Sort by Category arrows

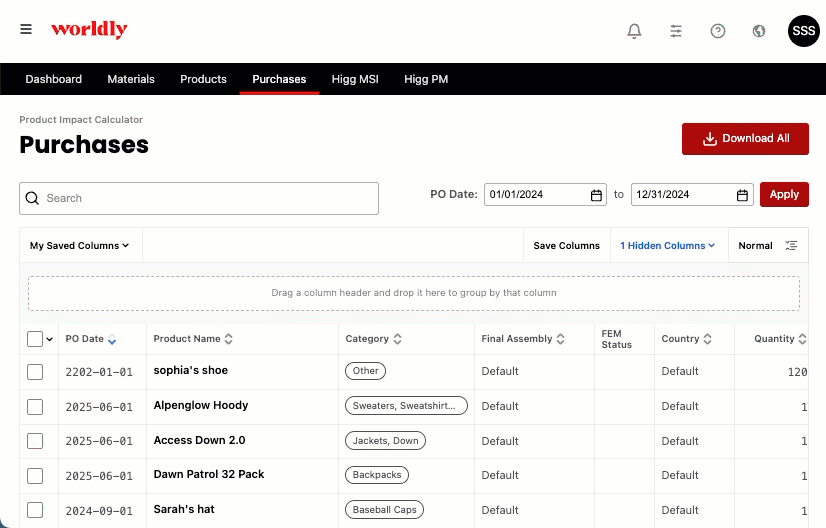[397, 339]
